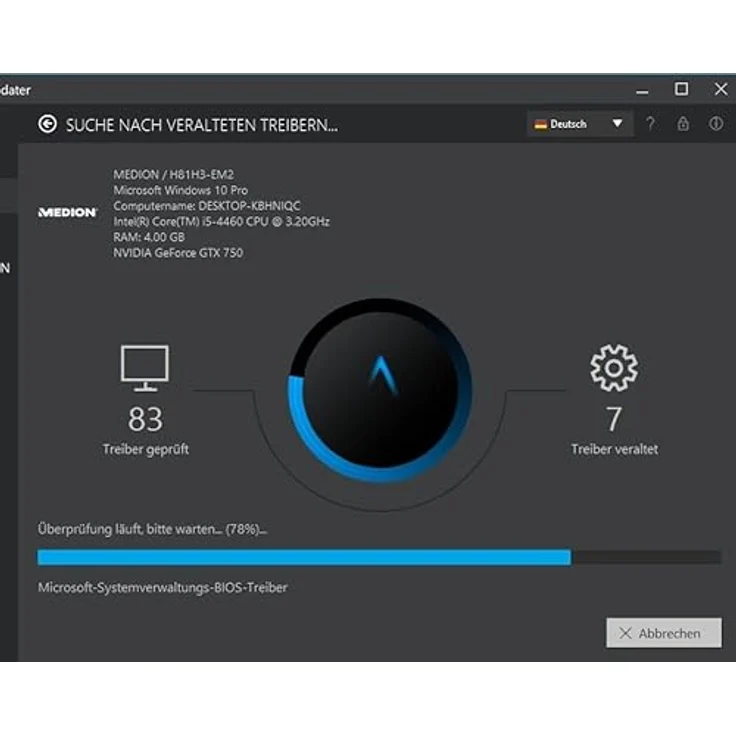Click the text "MEDION / H81H3-EM2"

point(173,175)
